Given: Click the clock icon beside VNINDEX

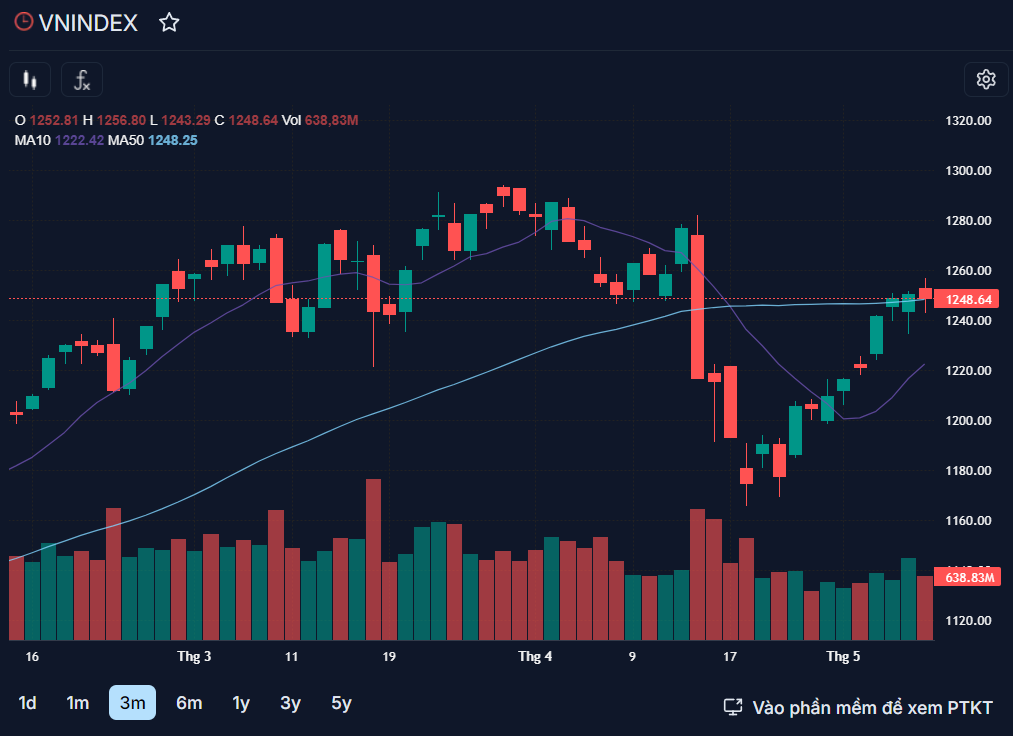Looking at the screenshot, I should (x=23, y=23).
